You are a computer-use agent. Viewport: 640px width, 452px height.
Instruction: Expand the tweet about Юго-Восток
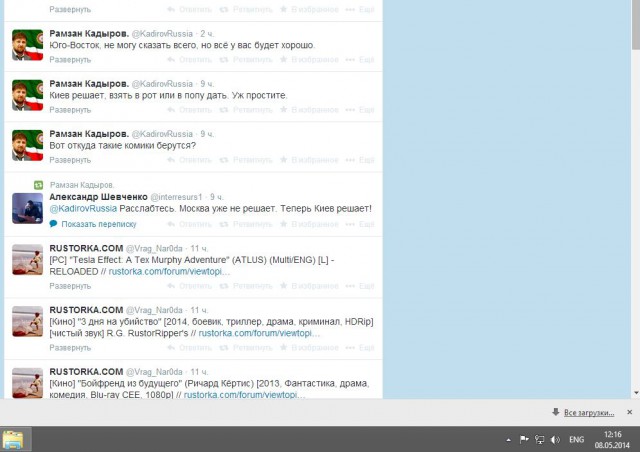coord(70,60)
